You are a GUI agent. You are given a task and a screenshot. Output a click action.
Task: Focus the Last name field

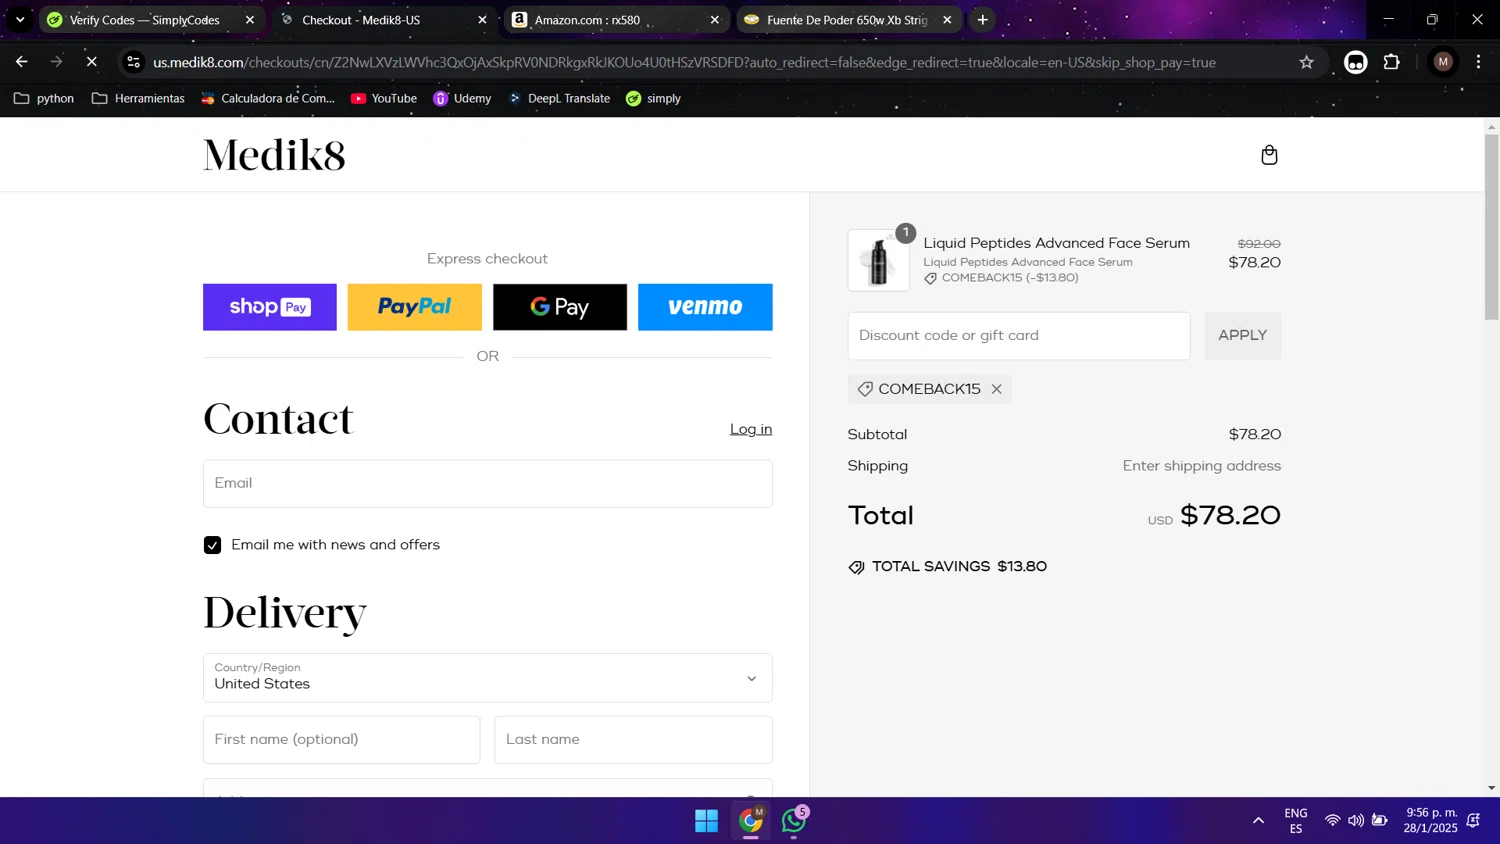pyautogui.click(x=633, y=740)
